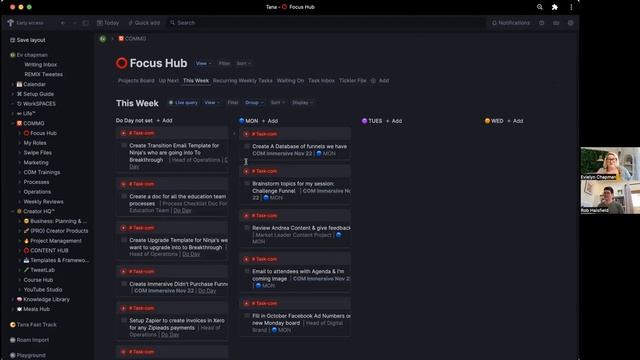Screen dimensions: 640x360
Task: Click Quick add in the top bar
Action: [x=144, y=23]
